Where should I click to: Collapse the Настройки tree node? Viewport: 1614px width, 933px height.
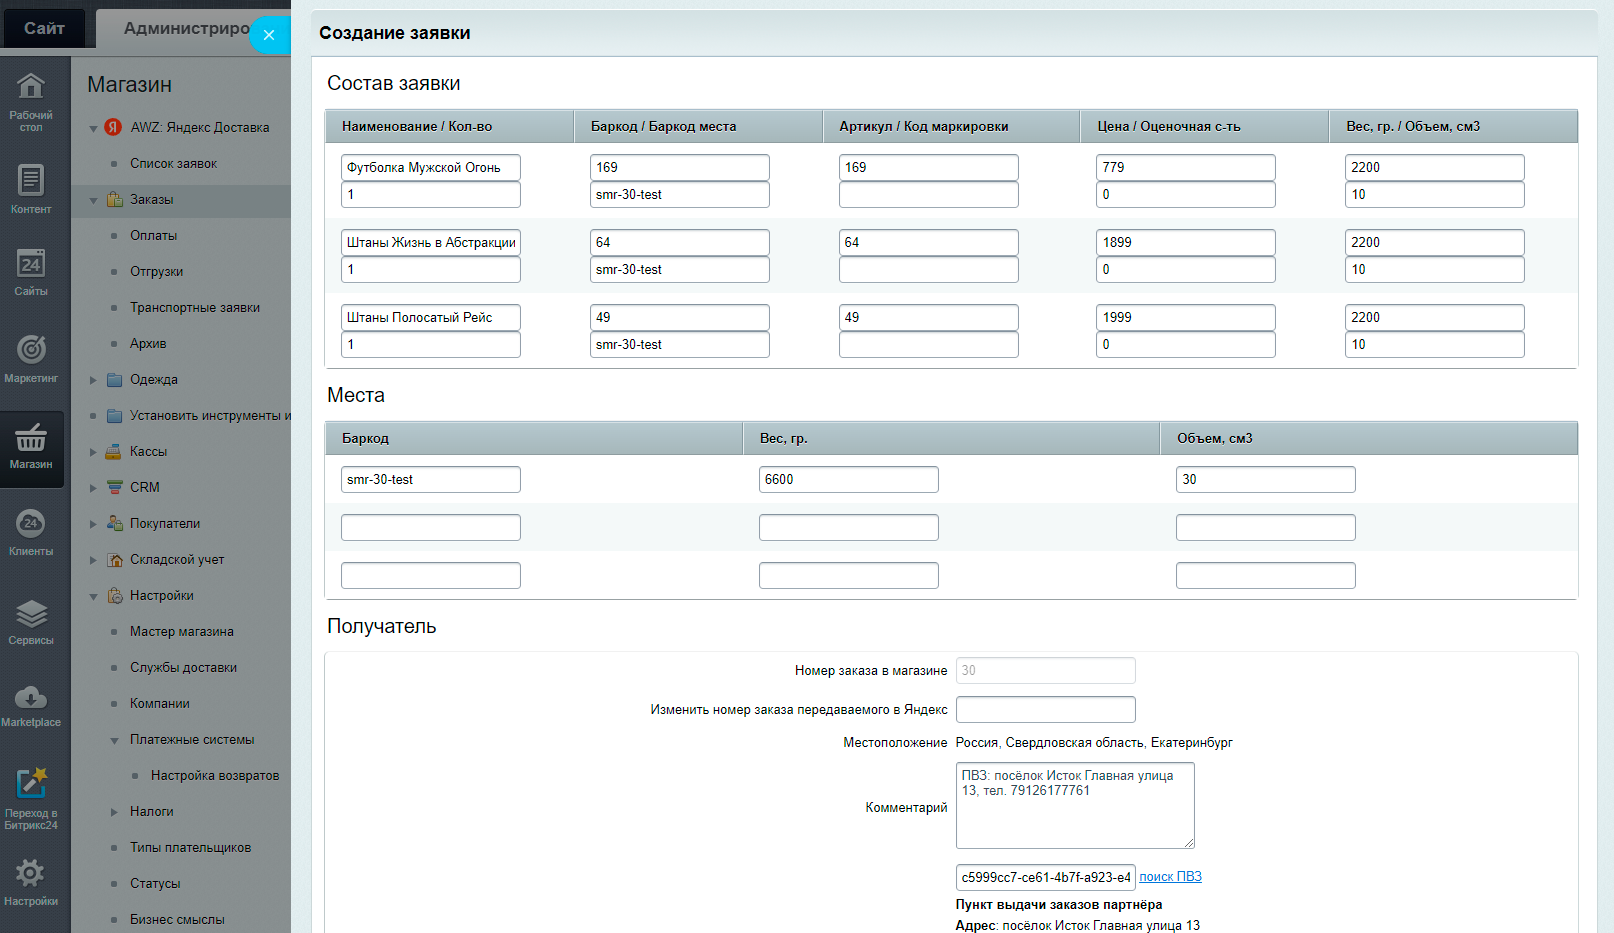93,596
